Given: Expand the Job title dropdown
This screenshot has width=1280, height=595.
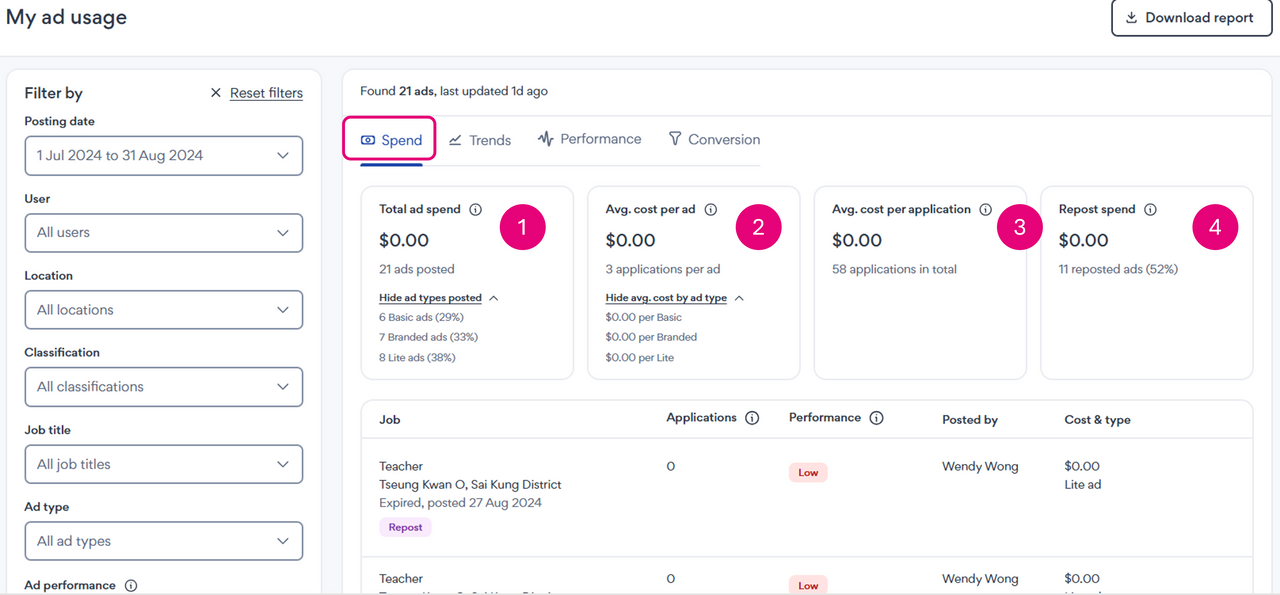Looking at the screenshot, I should (x=163, y=464).
